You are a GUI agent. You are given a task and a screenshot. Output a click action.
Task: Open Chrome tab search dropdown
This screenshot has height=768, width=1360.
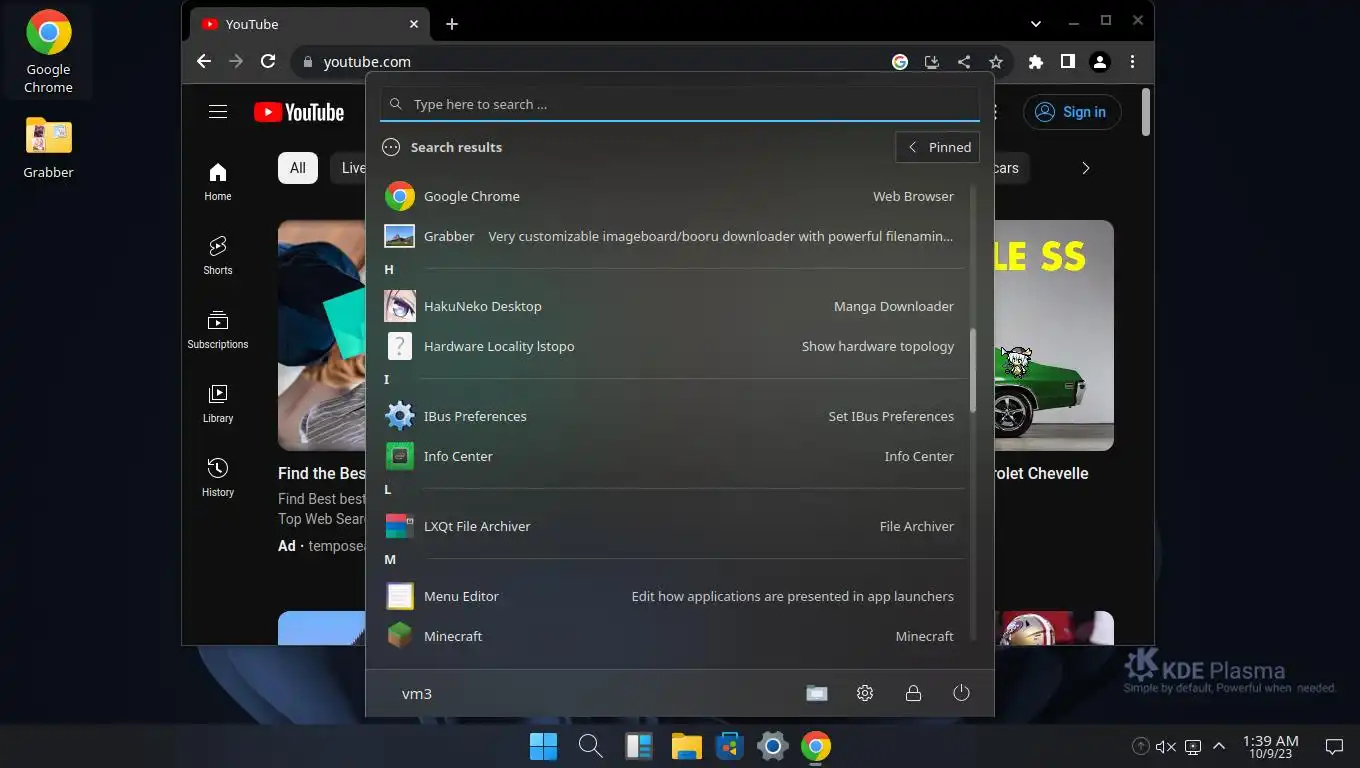1036,23
